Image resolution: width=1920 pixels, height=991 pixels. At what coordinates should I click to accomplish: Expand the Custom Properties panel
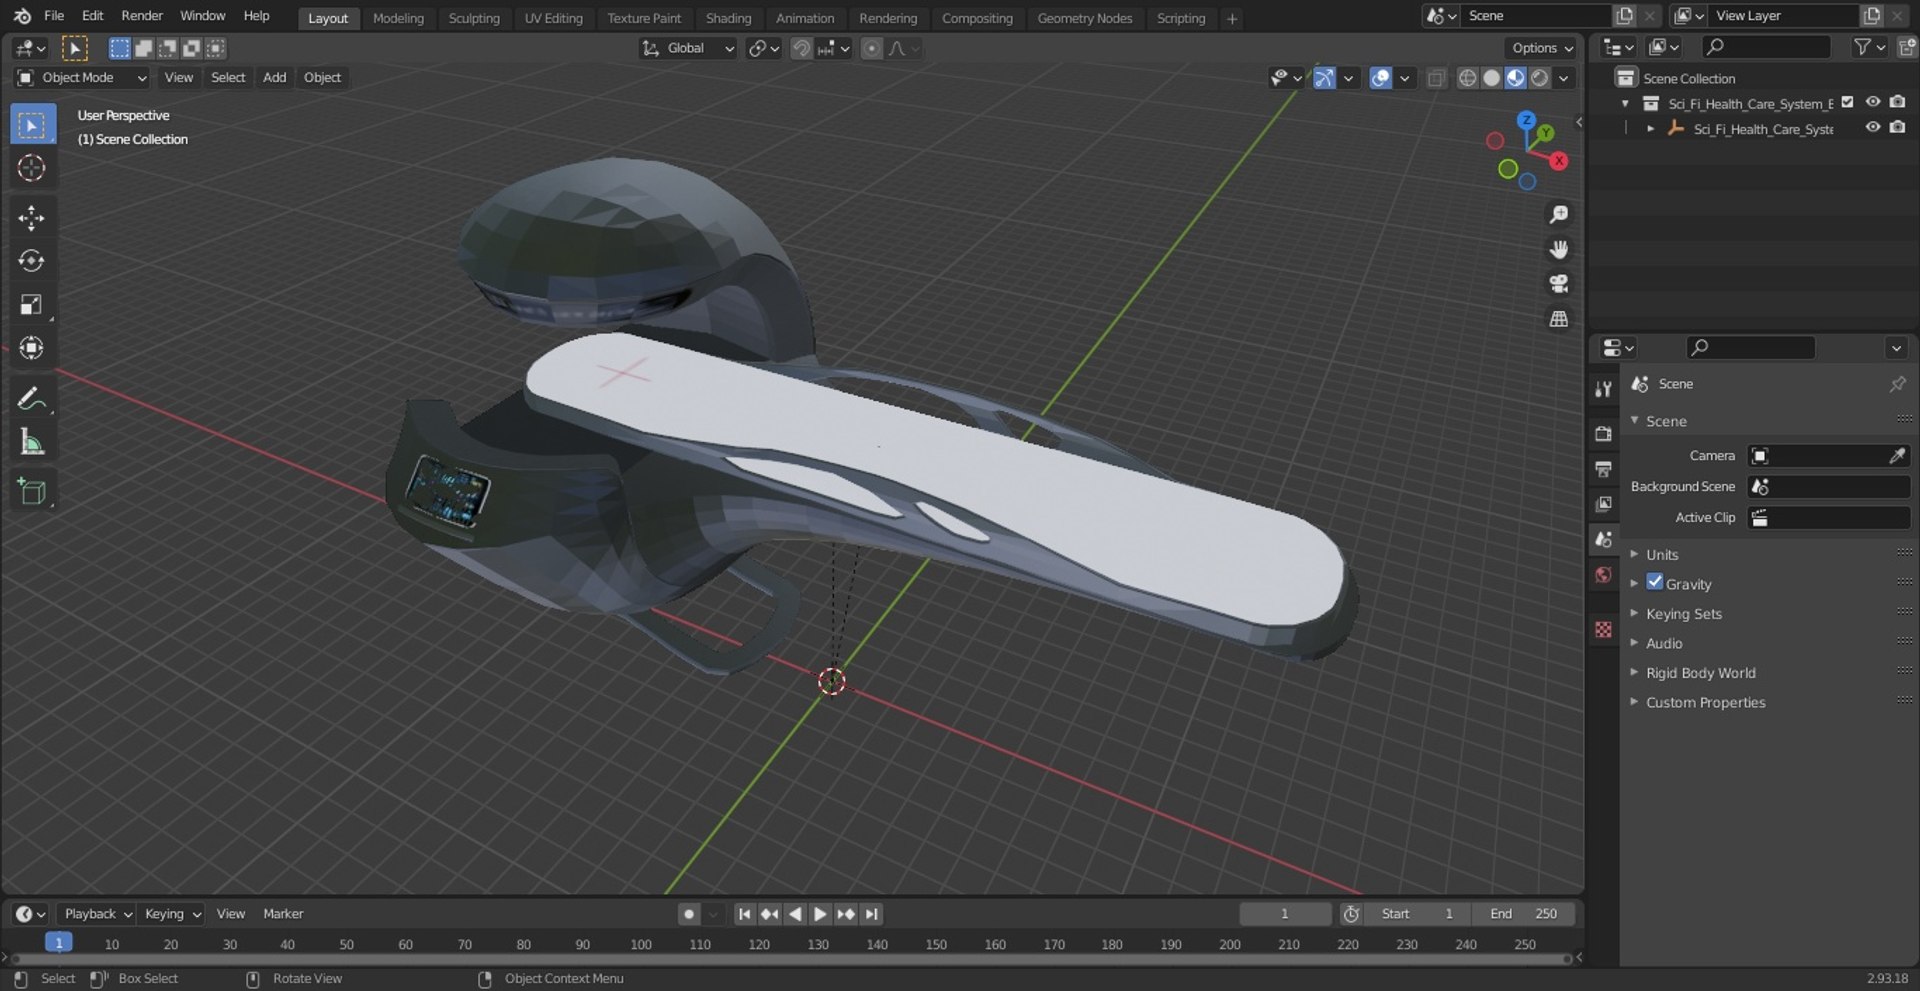tap(1705, 702)
